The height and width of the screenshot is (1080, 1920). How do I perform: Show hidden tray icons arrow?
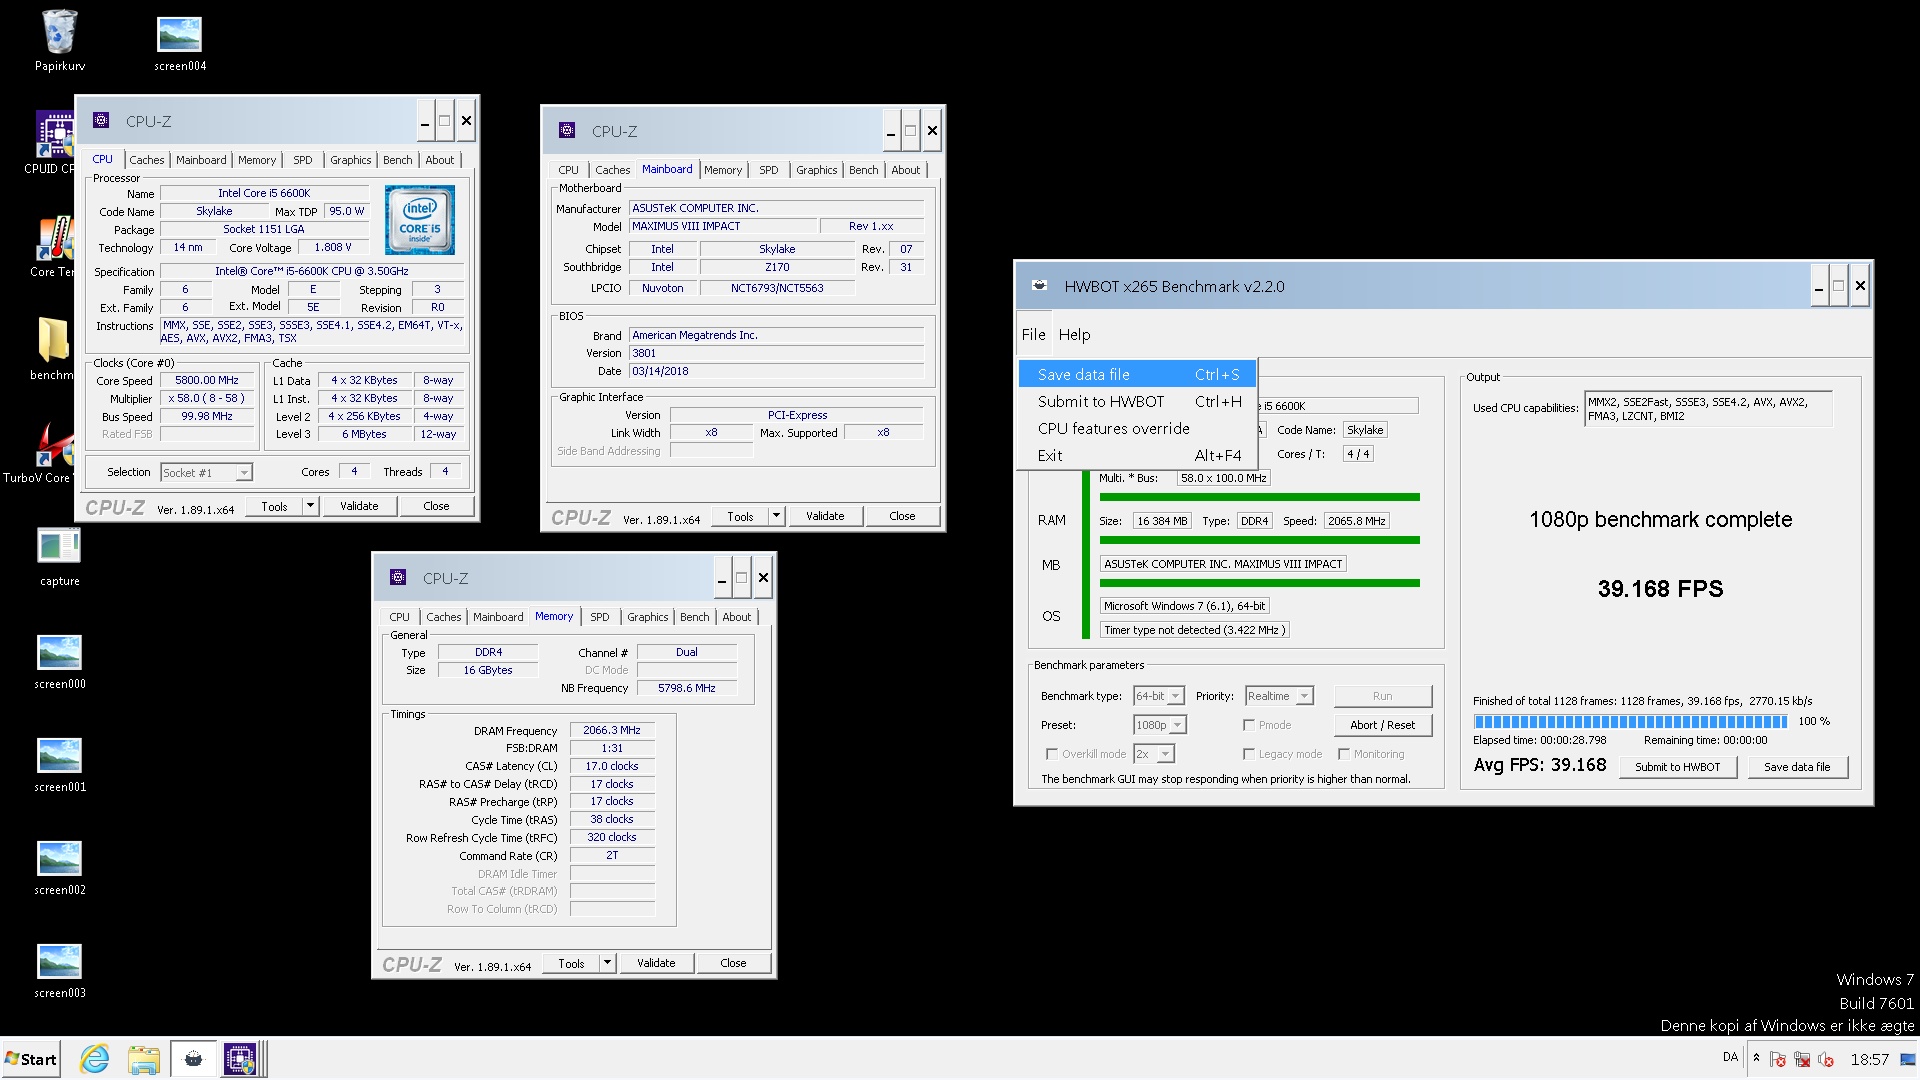pos(1756,1058)
